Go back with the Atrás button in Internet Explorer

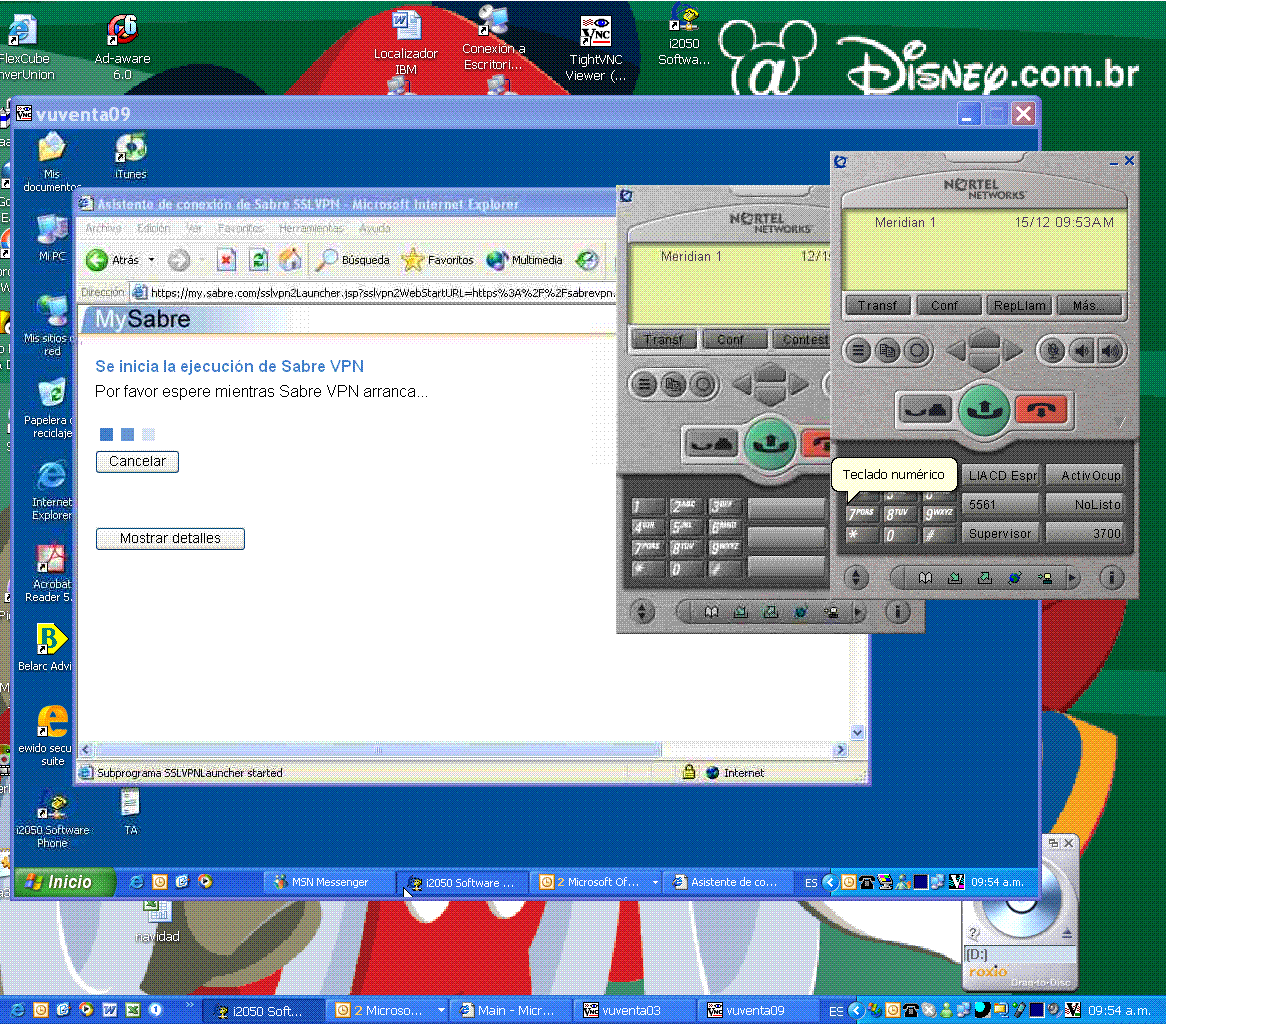click(113, 260)
